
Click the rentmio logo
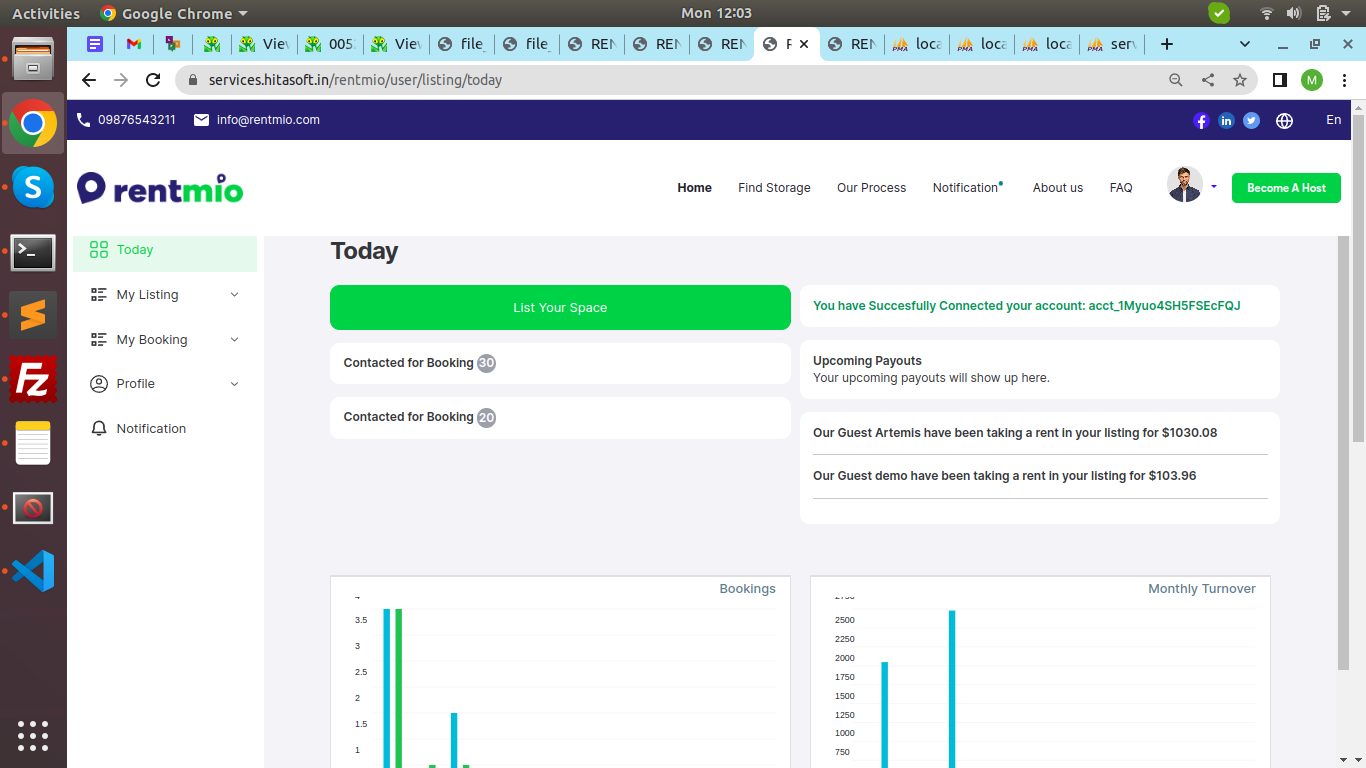click(160, 188)
